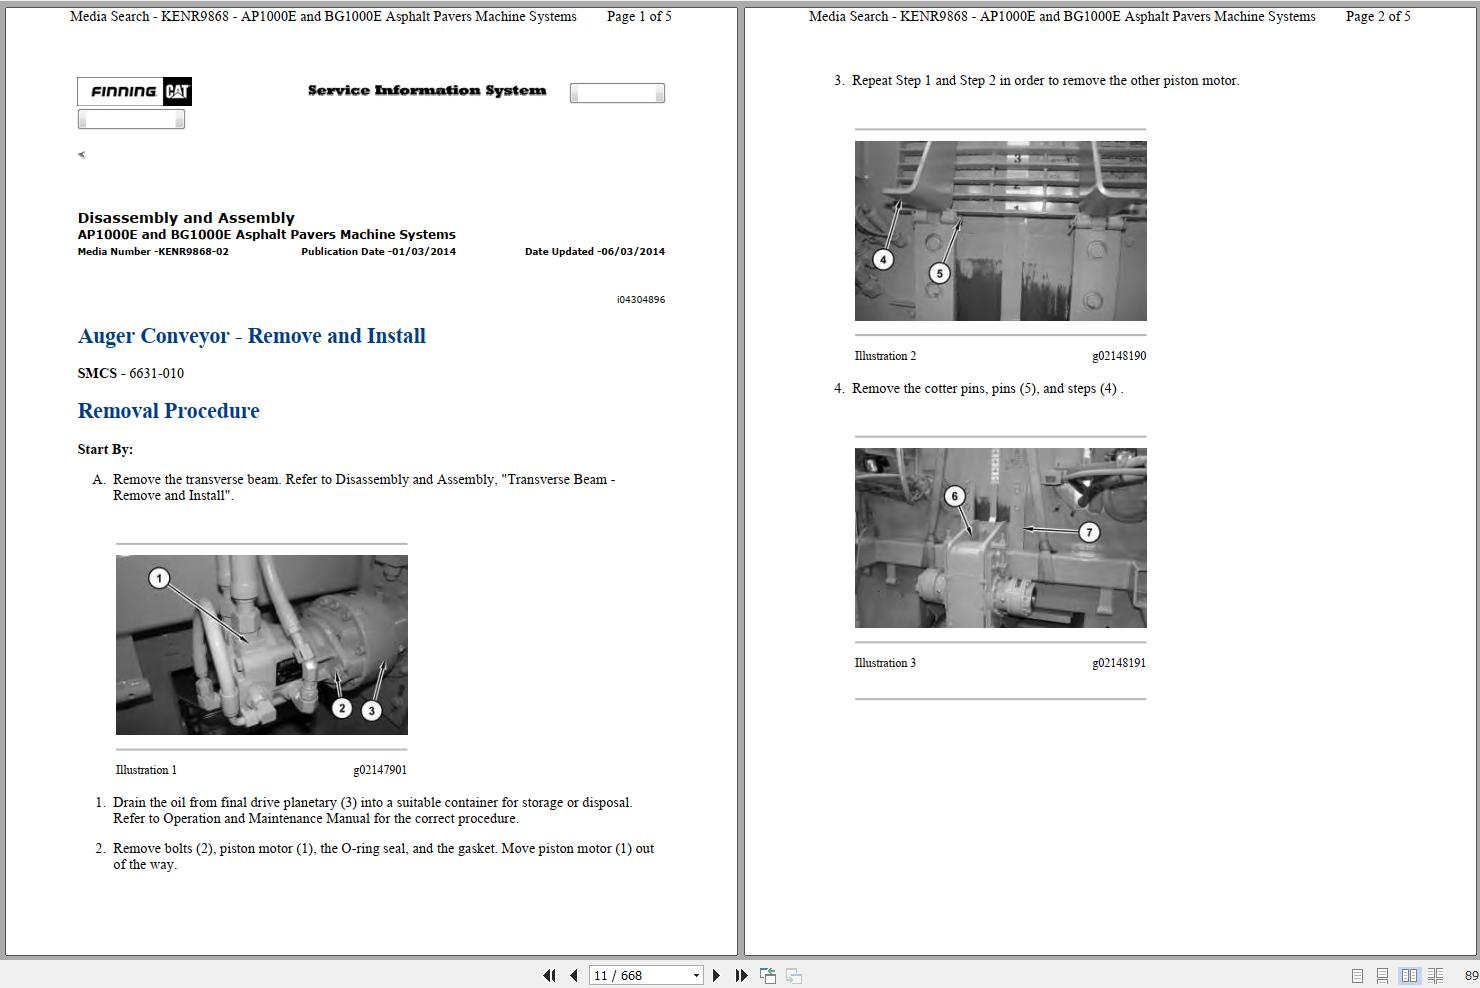
Task: Open the dropdown beside Service Information System
Action: [617, 92]
